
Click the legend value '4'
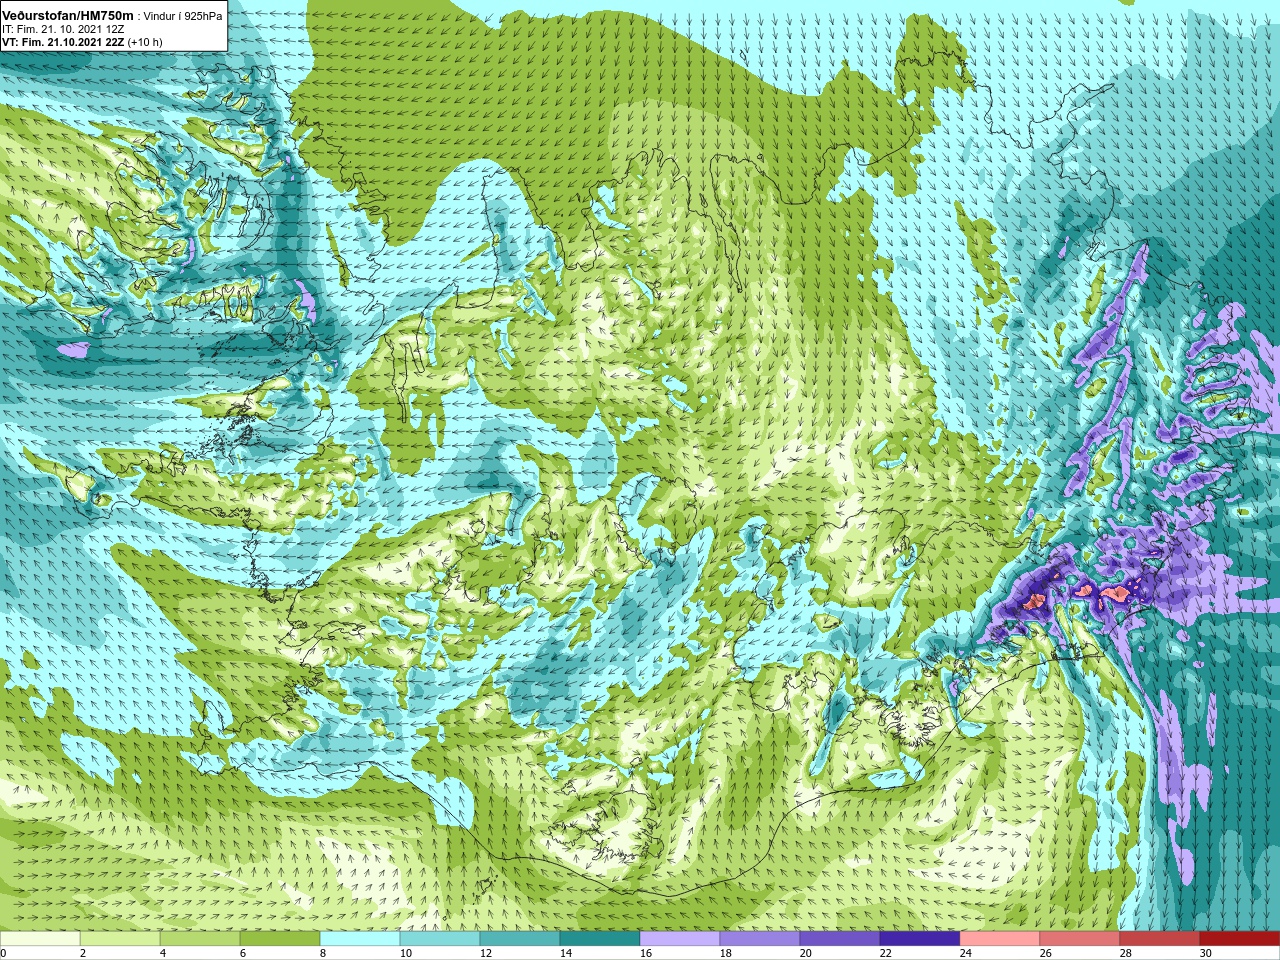pyautogui.click(x=163, y=953)
